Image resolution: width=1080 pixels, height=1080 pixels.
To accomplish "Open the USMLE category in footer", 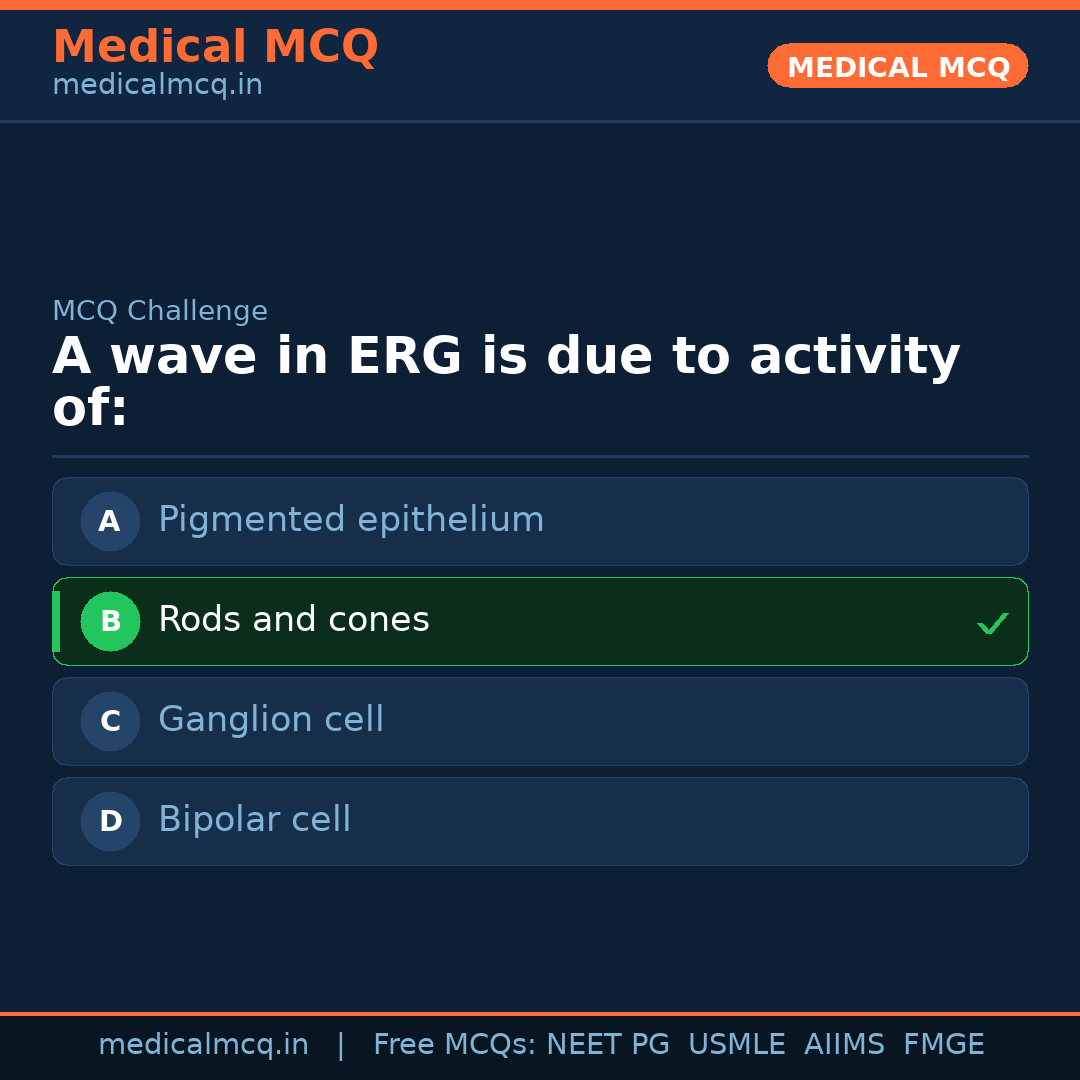I will (x=737, y=1043).
